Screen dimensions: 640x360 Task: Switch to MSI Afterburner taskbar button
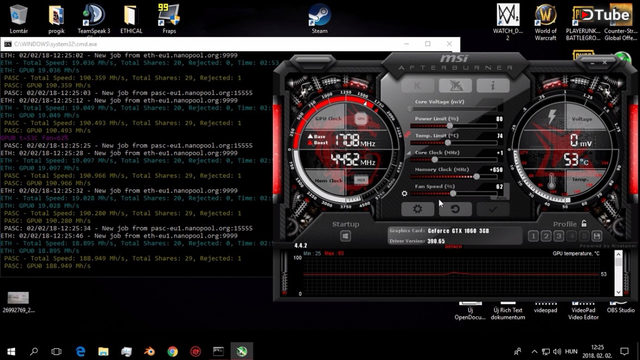pyautogui.click(x=242, y=351)
